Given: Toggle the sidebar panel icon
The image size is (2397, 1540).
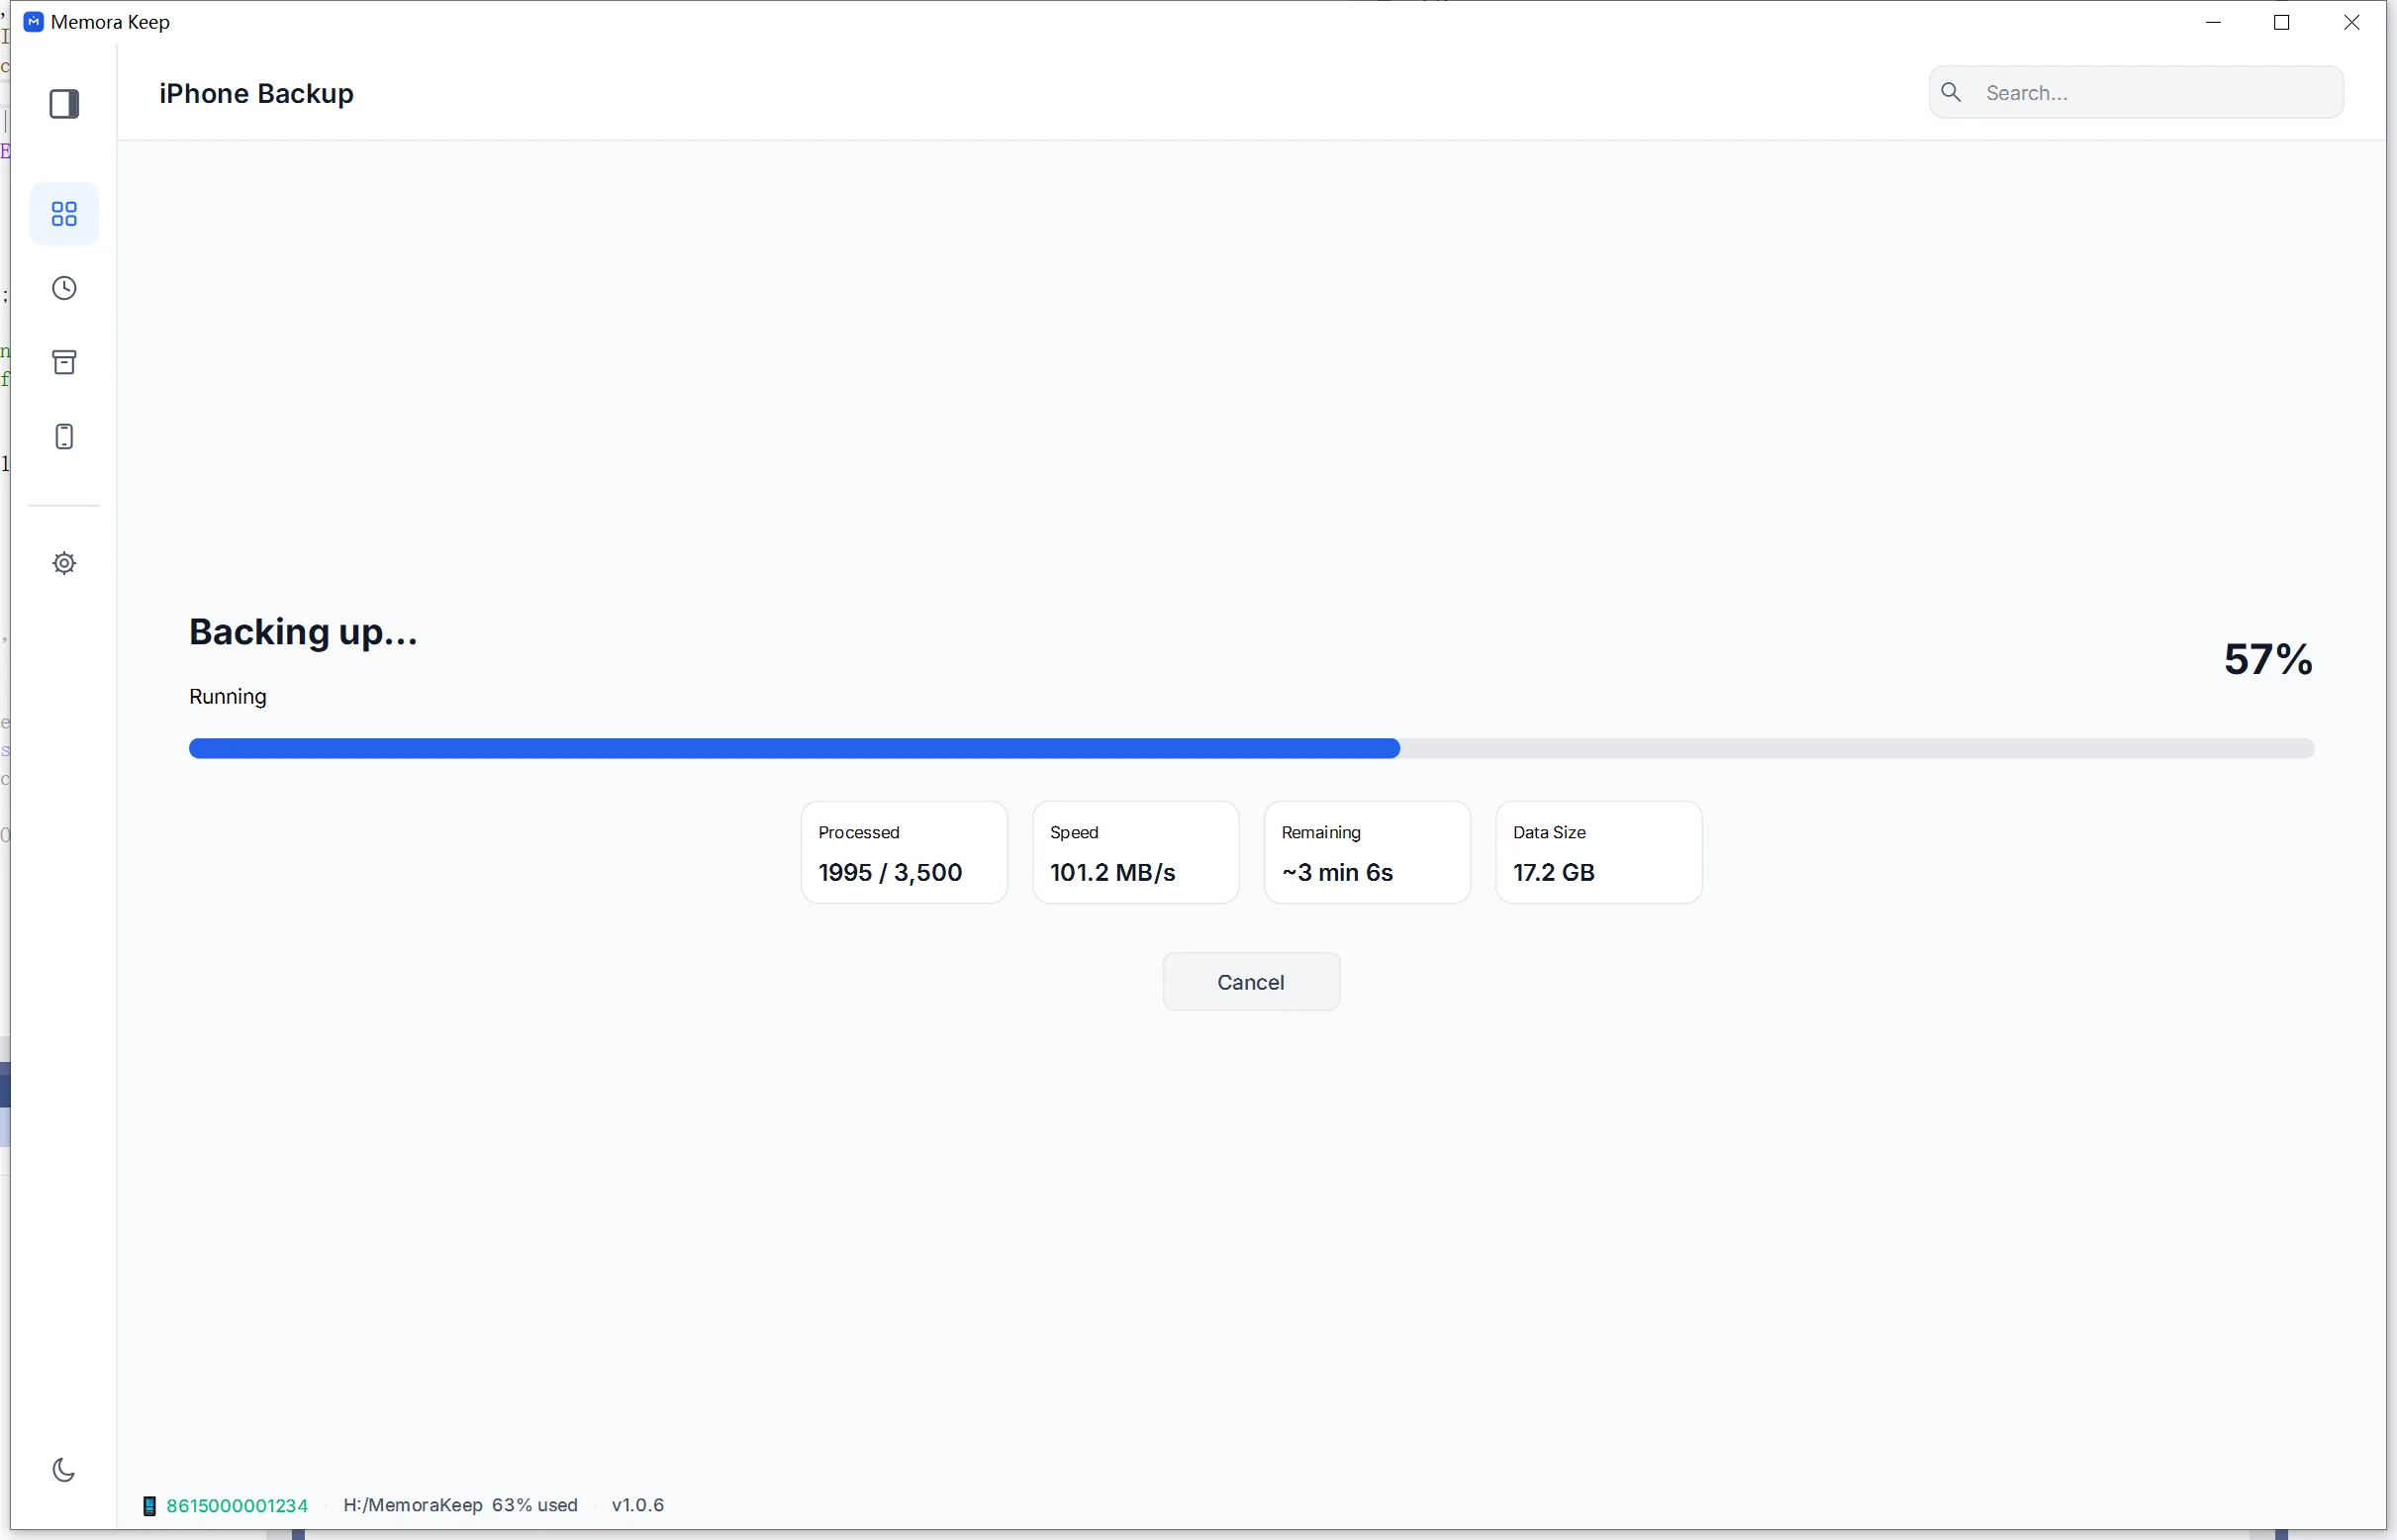Looking at the screenshot, I should tap(64, 104).
